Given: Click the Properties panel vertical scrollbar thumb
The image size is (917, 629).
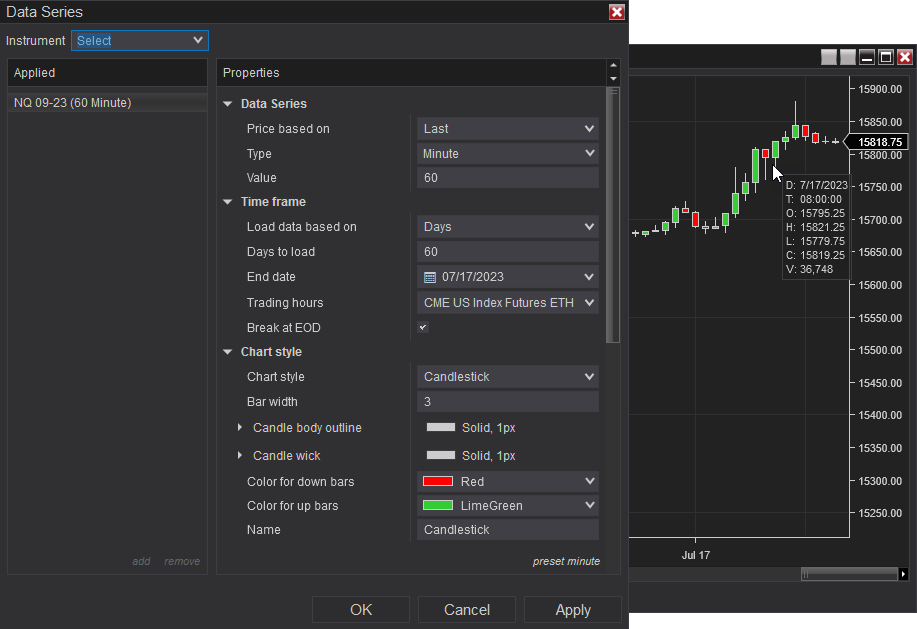Looking at the screenshot, I should (x=613, y=215).
